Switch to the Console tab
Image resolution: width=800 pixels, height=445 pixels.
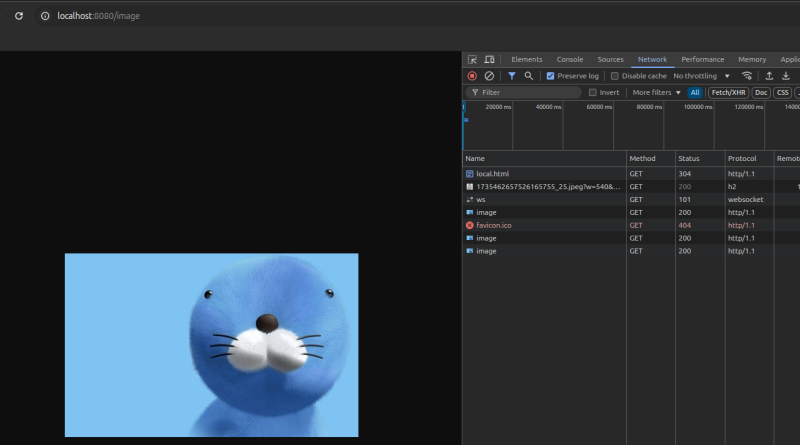tap(570, 60)
